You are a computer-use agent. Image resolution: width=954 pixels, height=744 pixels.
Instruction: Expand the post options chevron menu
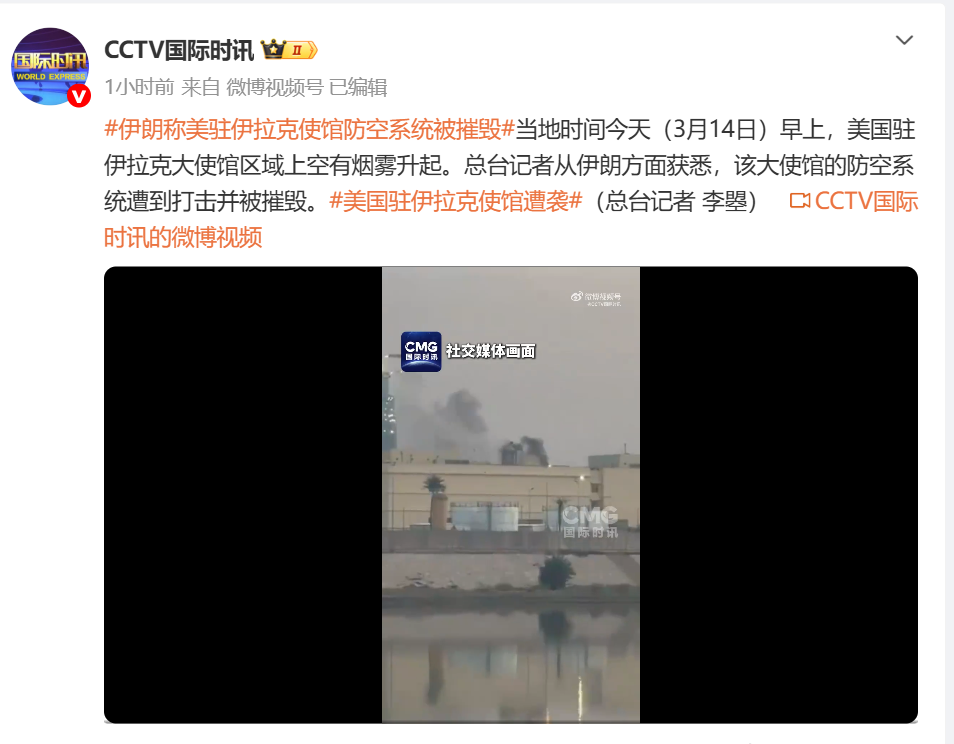click(904, 40)
